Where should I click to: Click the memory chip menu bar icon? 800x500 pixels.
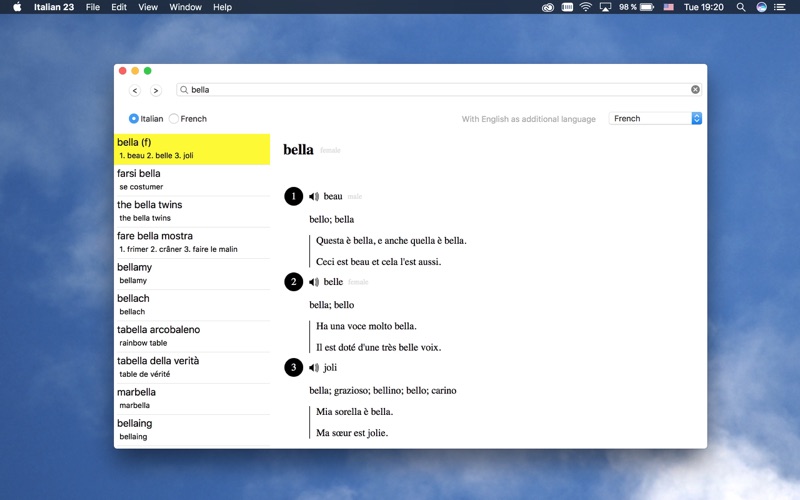pyautogui.click(x=567, y=7)
